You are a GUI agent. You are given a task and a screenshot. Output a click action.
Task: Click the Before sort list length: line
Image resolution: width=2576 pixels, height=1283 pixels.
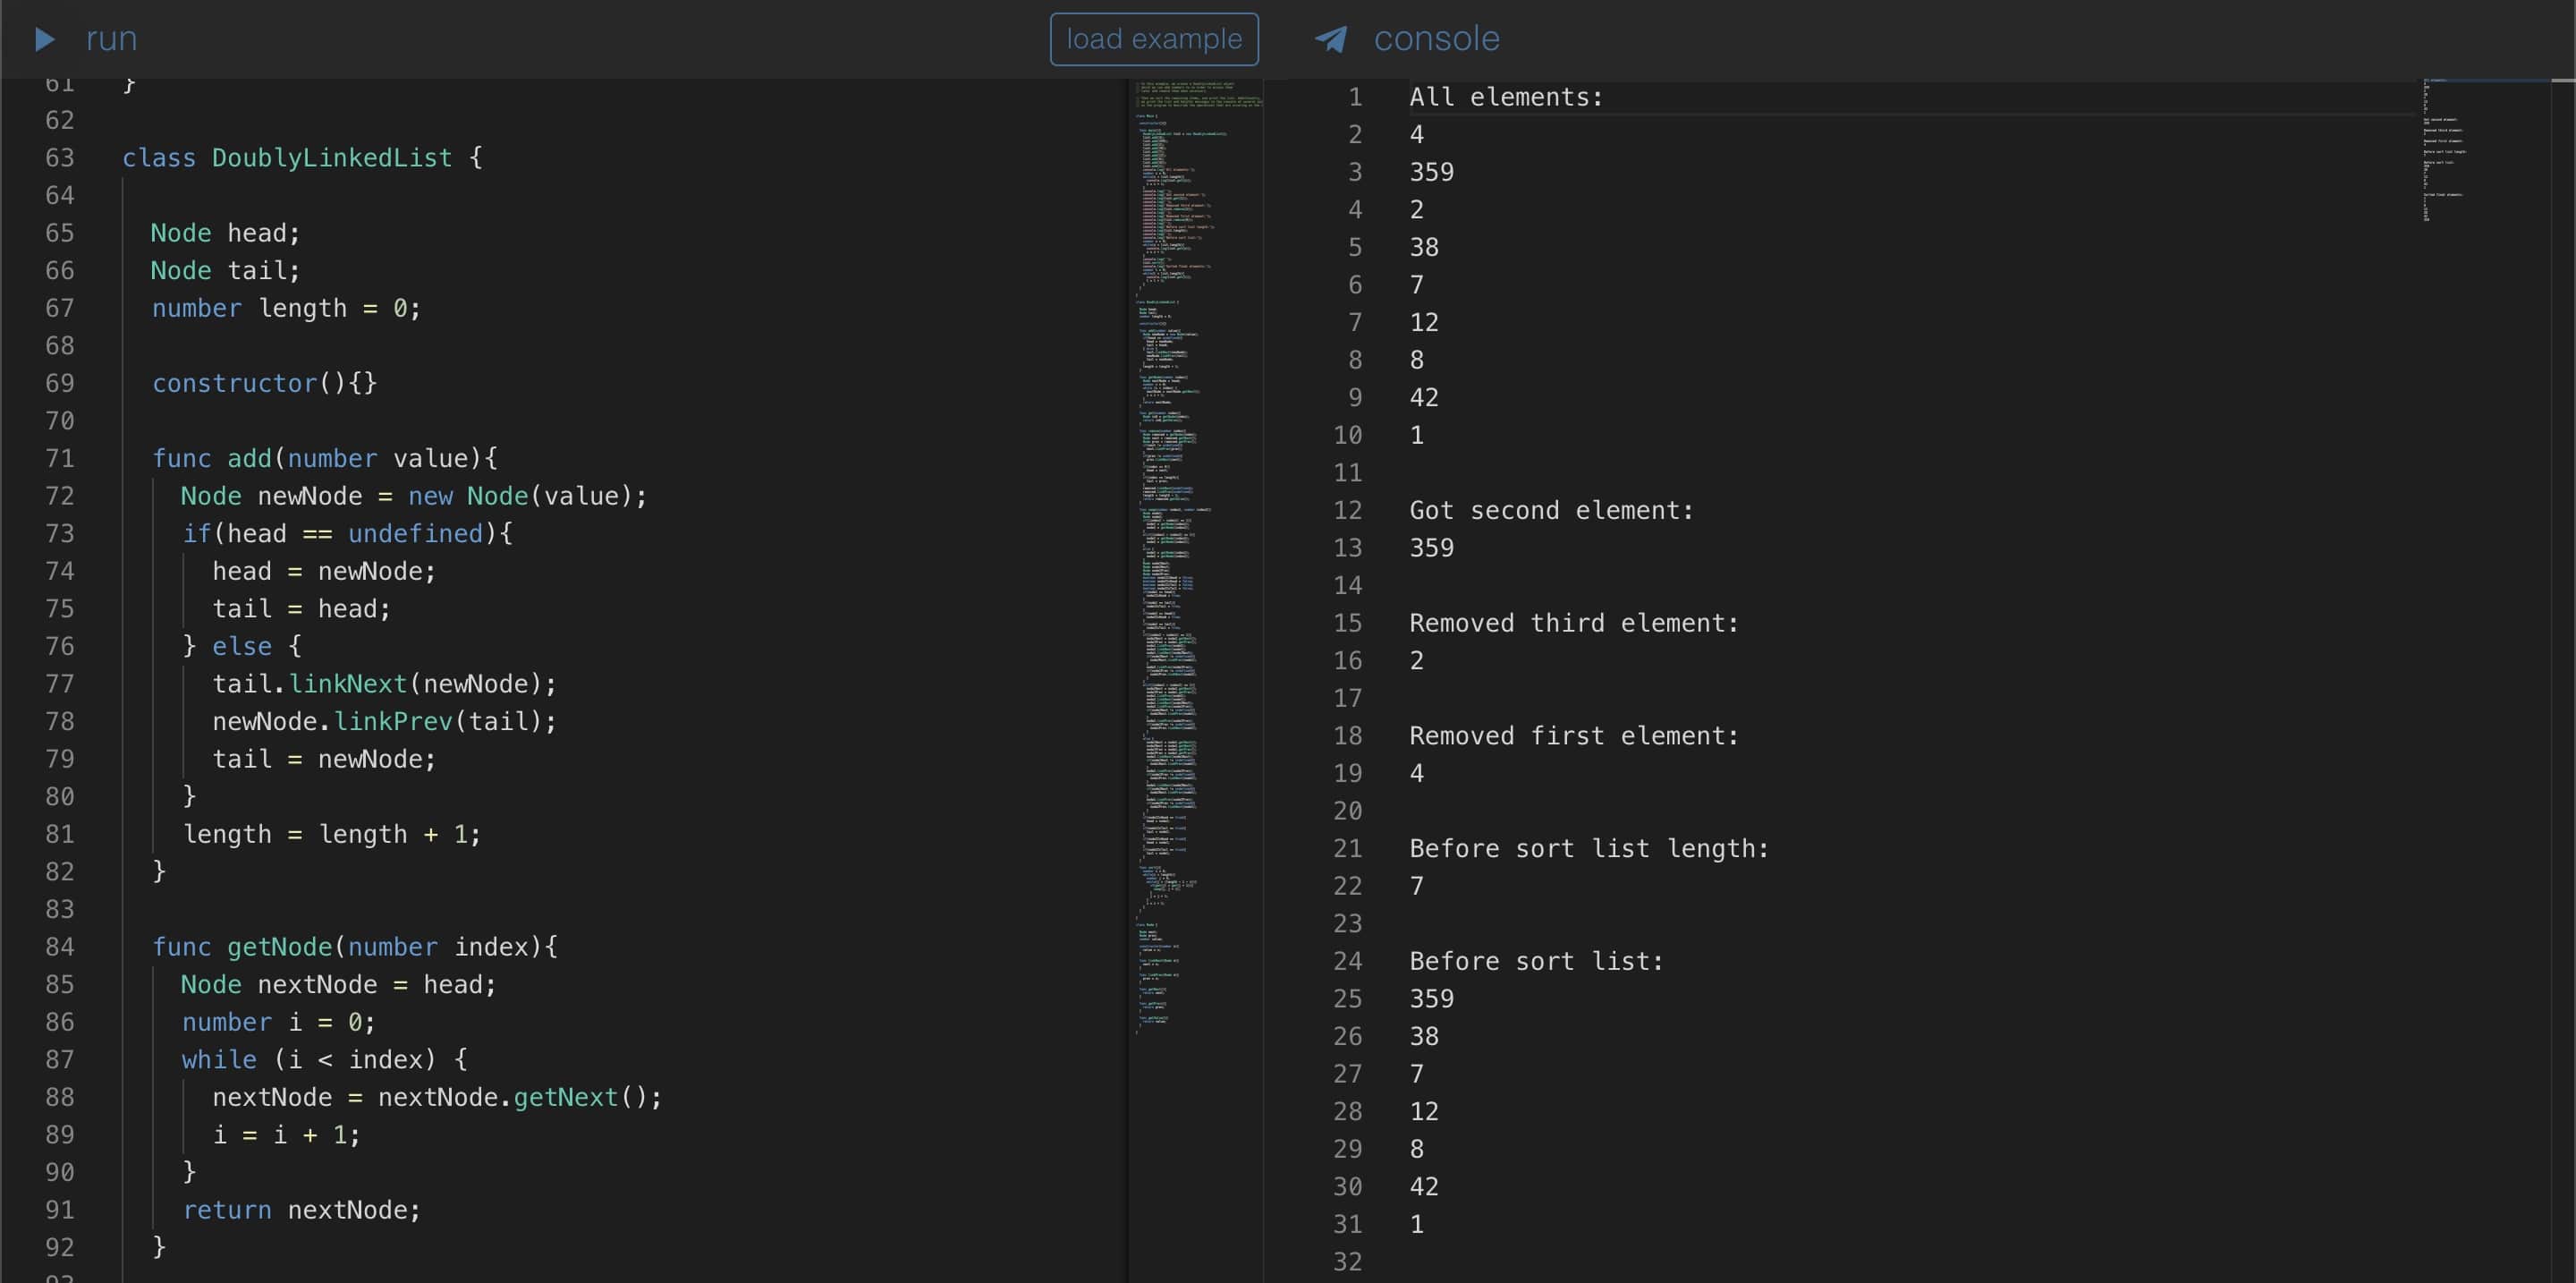click(x=1588, y=847)
